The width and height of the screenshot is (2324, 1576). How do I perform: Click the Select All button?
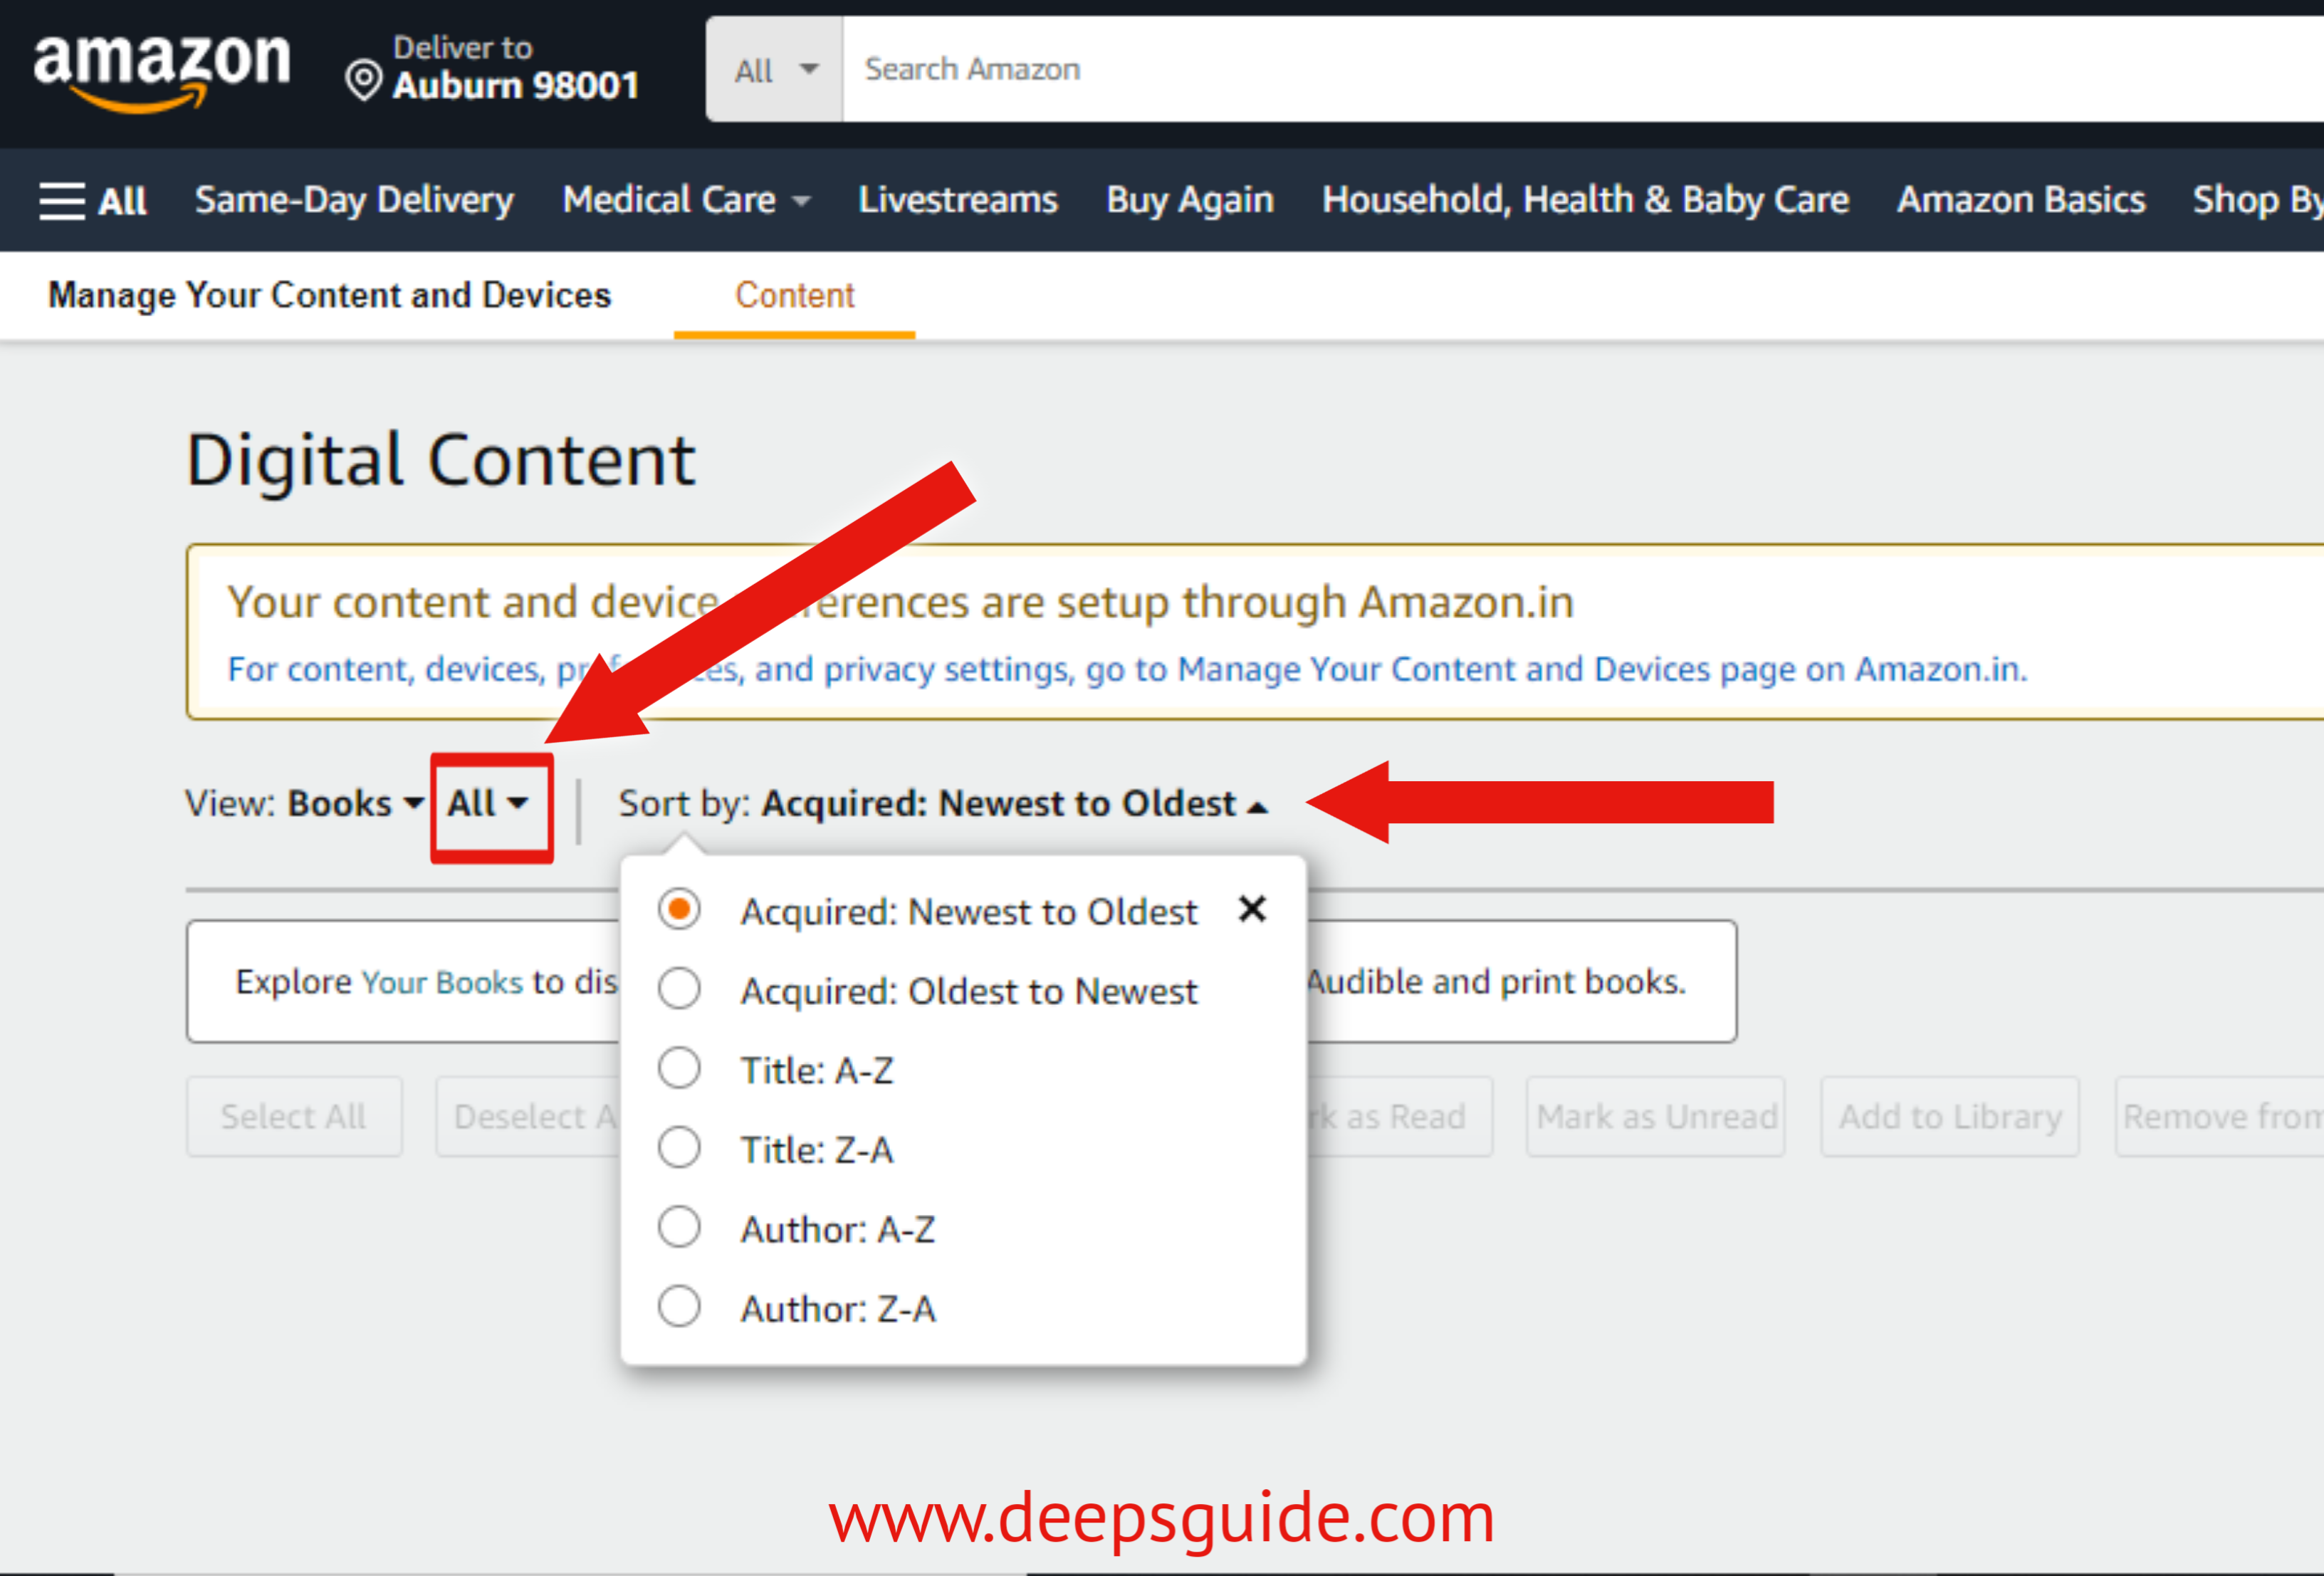294,1116
